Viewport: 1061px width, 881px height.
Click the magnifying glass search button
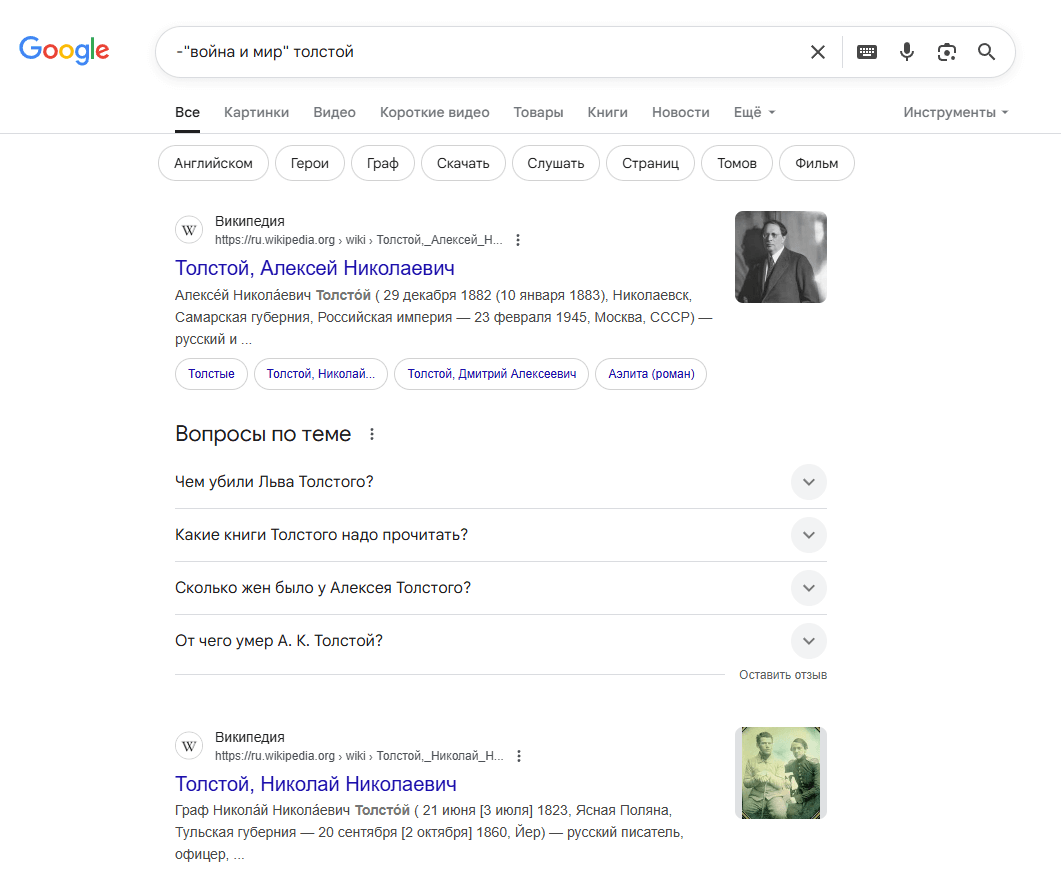point(987,52)
